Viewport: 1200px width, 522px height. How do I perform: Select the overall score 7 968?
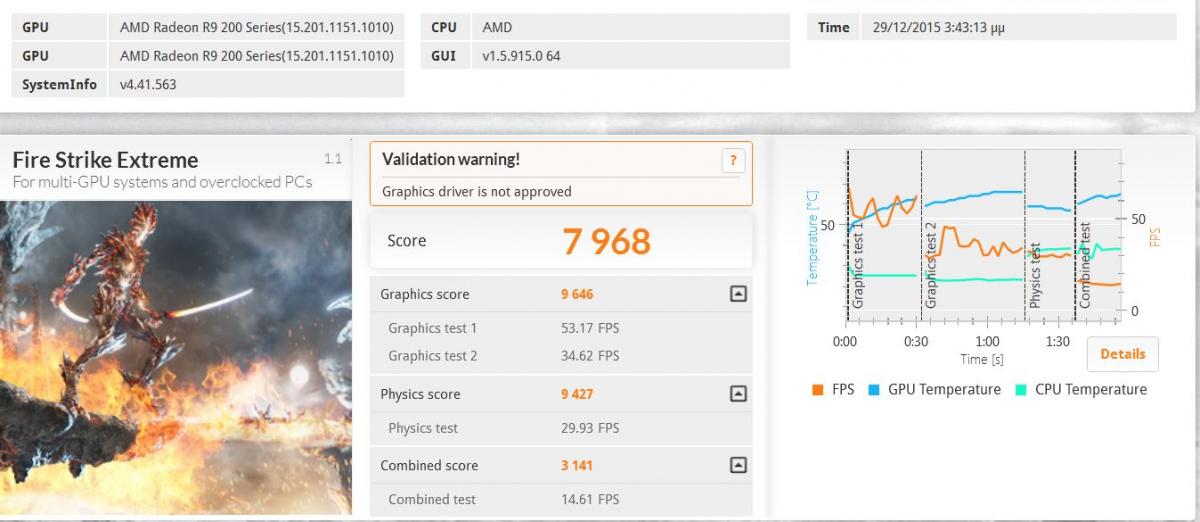606,241
